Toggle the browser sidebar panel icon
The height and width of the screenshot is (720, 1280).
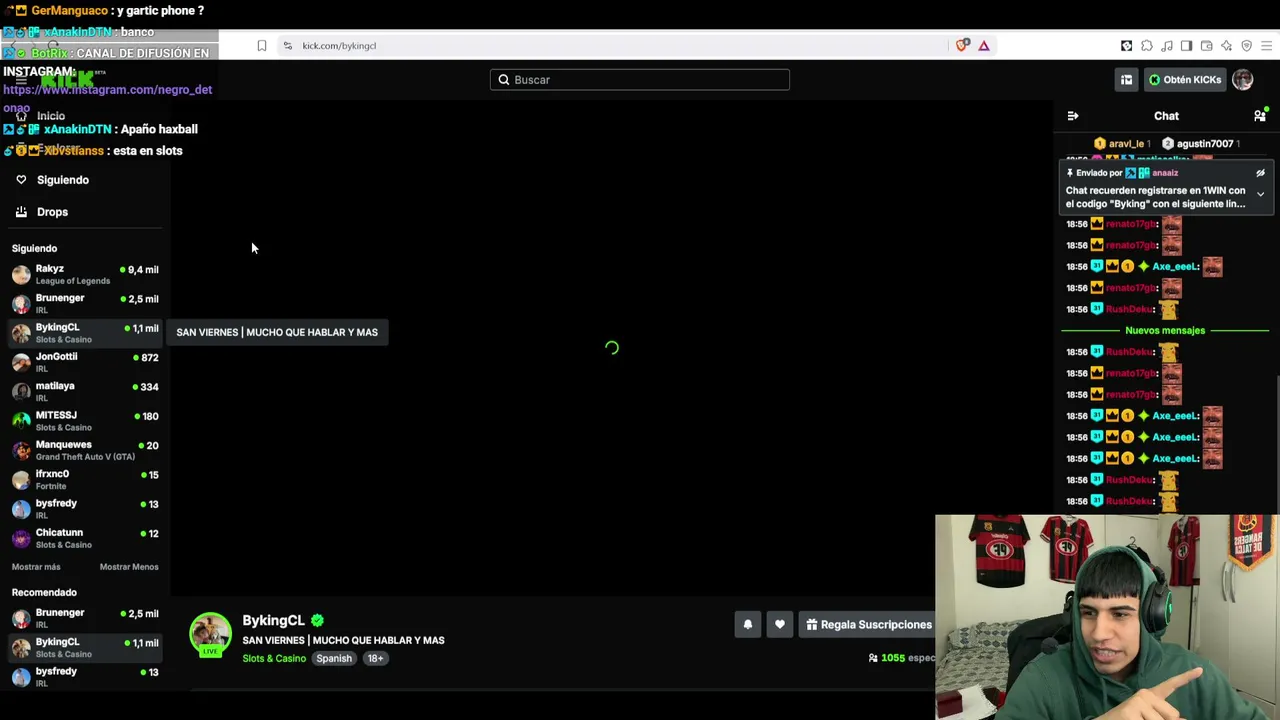[x=1186, y=45]
